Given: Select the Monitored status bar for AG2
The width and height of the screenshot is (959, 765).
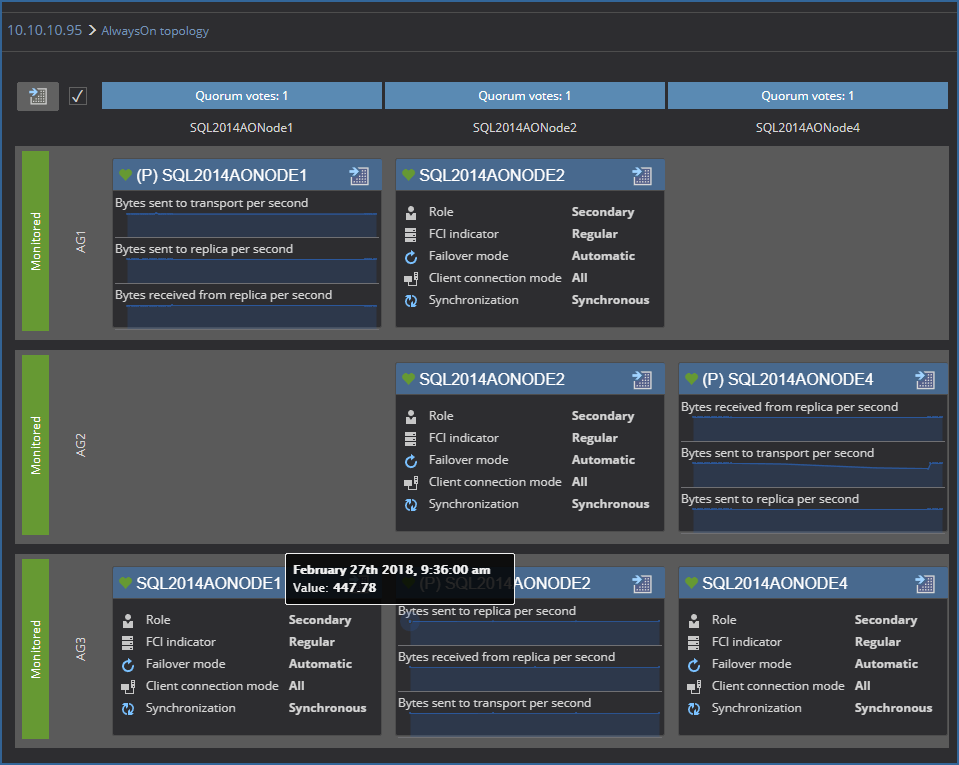Looking at the screenshot, I should coord(35,445).
